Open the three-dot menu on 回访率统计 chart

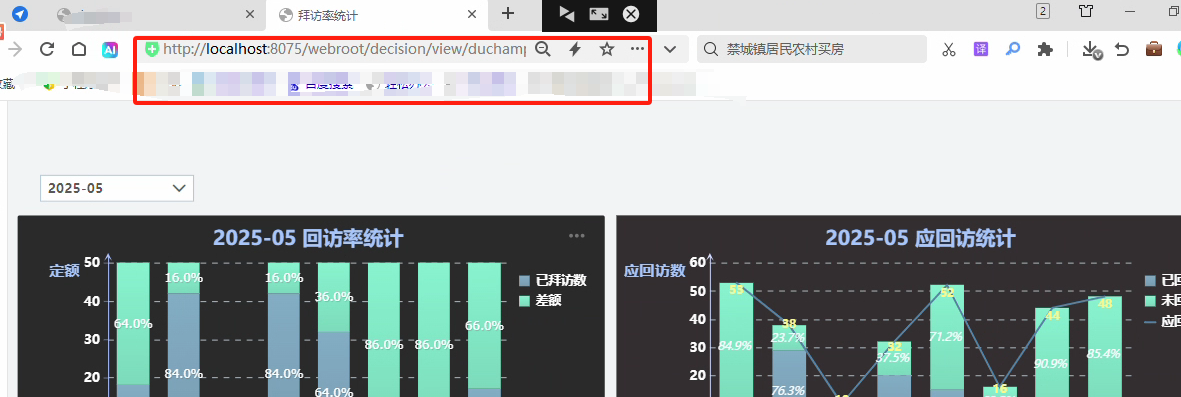[577, 236]
